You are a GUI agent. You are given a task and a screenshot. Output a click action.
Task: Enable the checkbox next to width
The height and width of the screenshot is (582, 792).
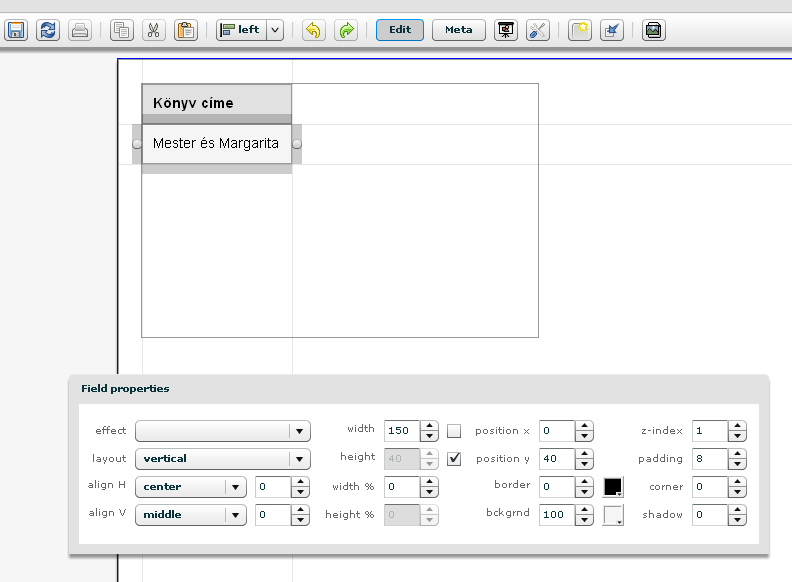click(x=454, y=431)
